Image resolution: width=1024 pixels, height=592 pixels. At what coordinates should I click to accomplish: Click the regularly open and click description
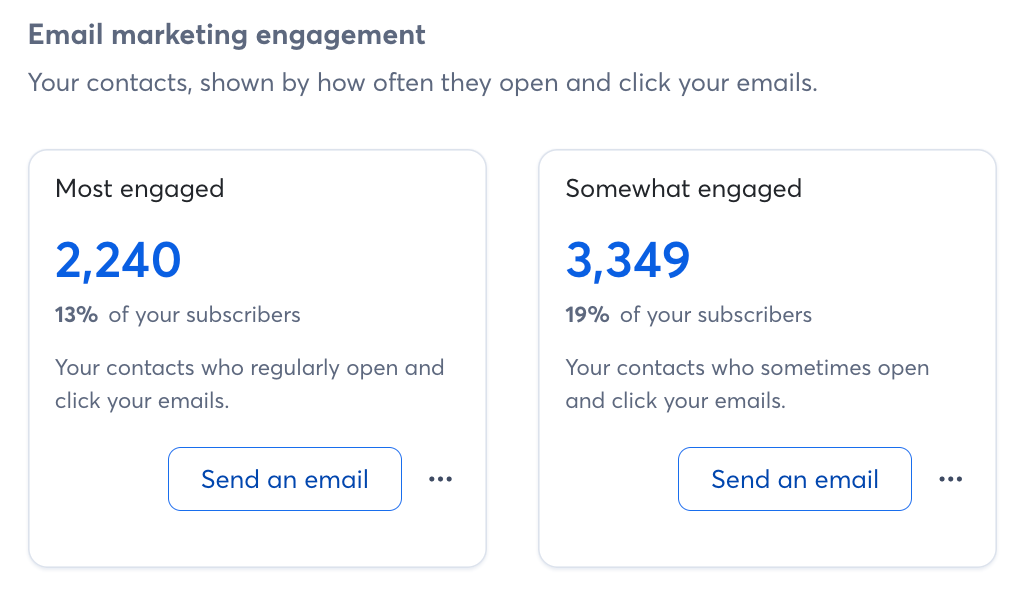click(249, 384)
